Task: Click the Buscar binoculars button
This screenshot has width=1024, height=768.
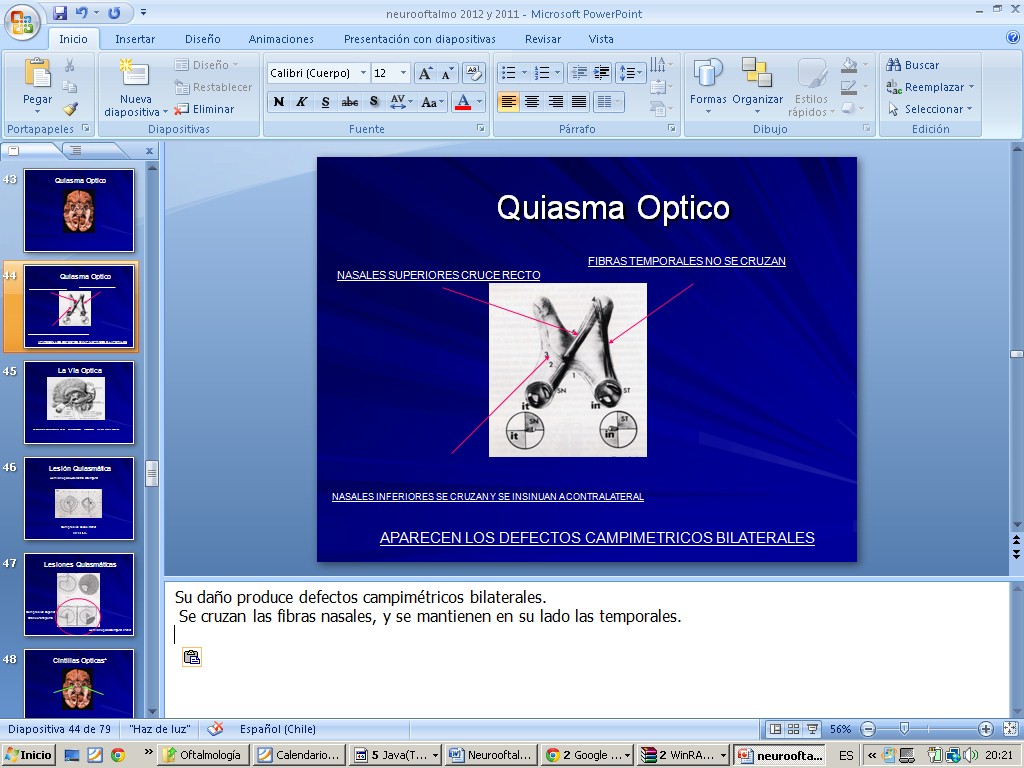Action: coord(912,65)
